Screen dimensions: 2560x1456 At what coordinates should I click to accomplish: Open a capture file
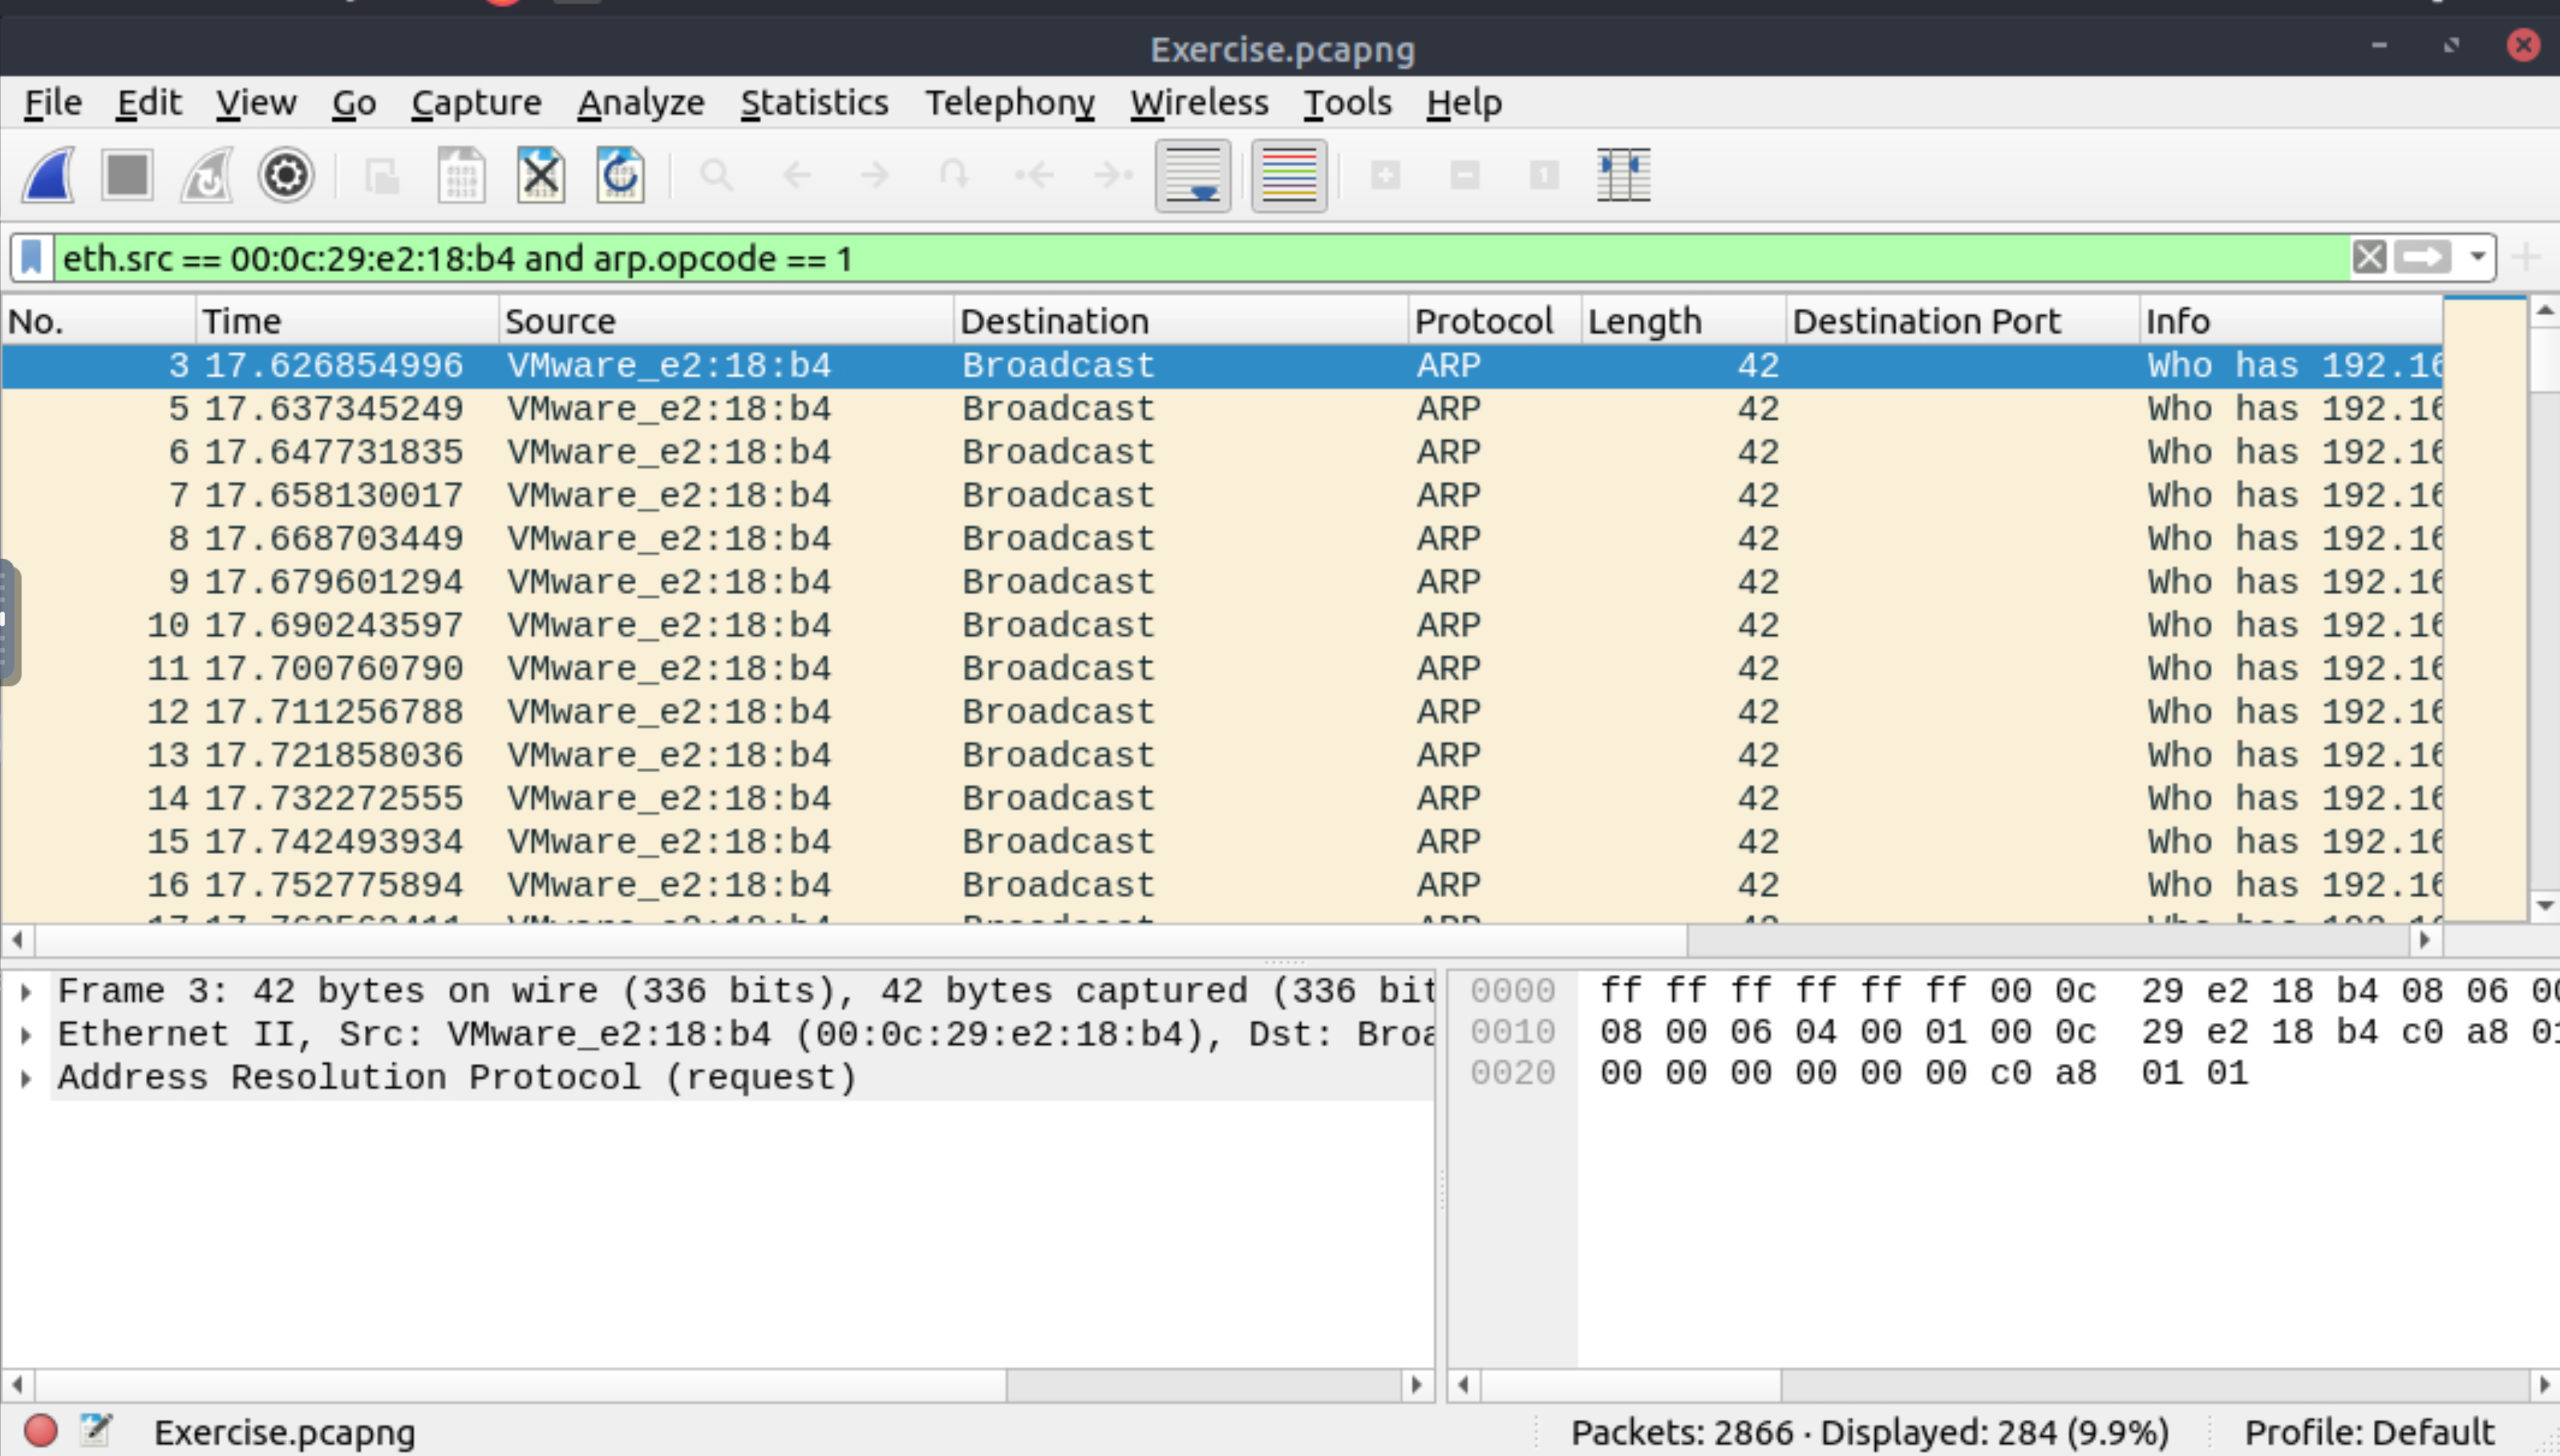(382, 176)
